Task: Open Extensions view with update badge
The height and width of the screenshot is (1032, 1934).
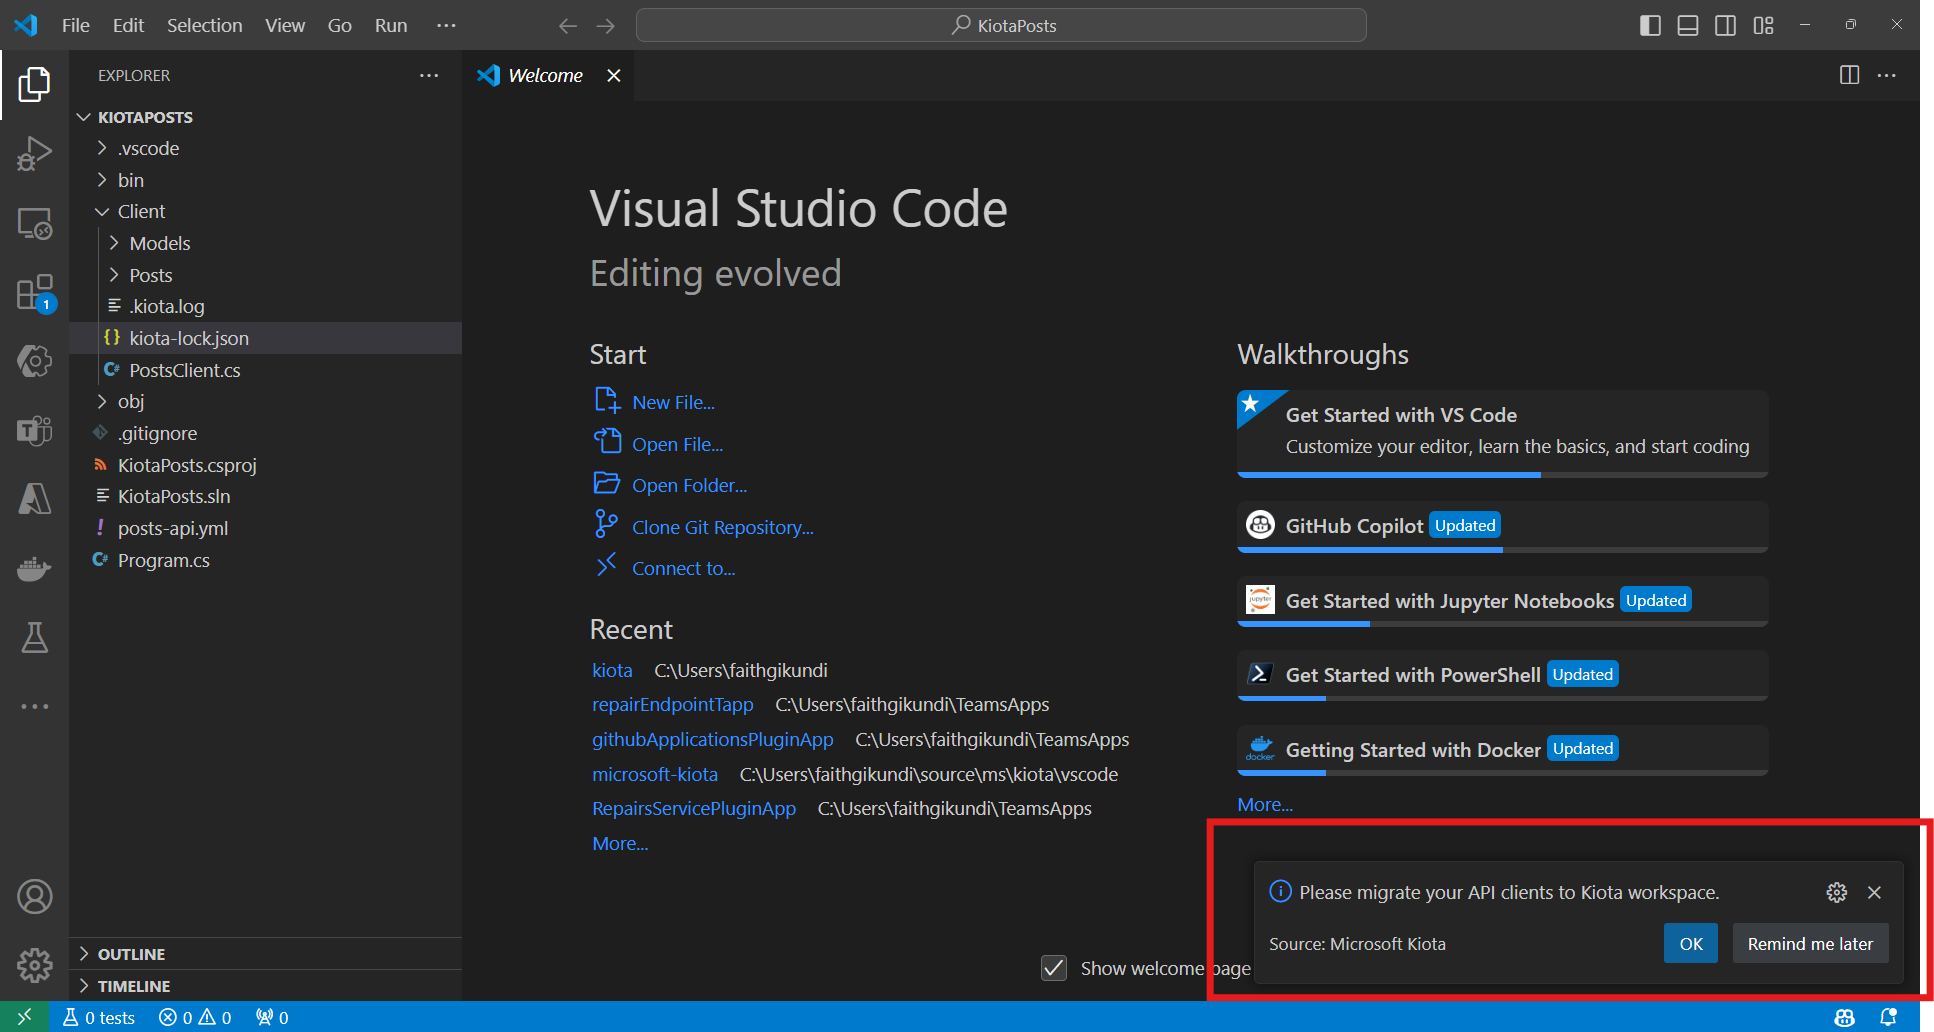Action: point(34,294)
